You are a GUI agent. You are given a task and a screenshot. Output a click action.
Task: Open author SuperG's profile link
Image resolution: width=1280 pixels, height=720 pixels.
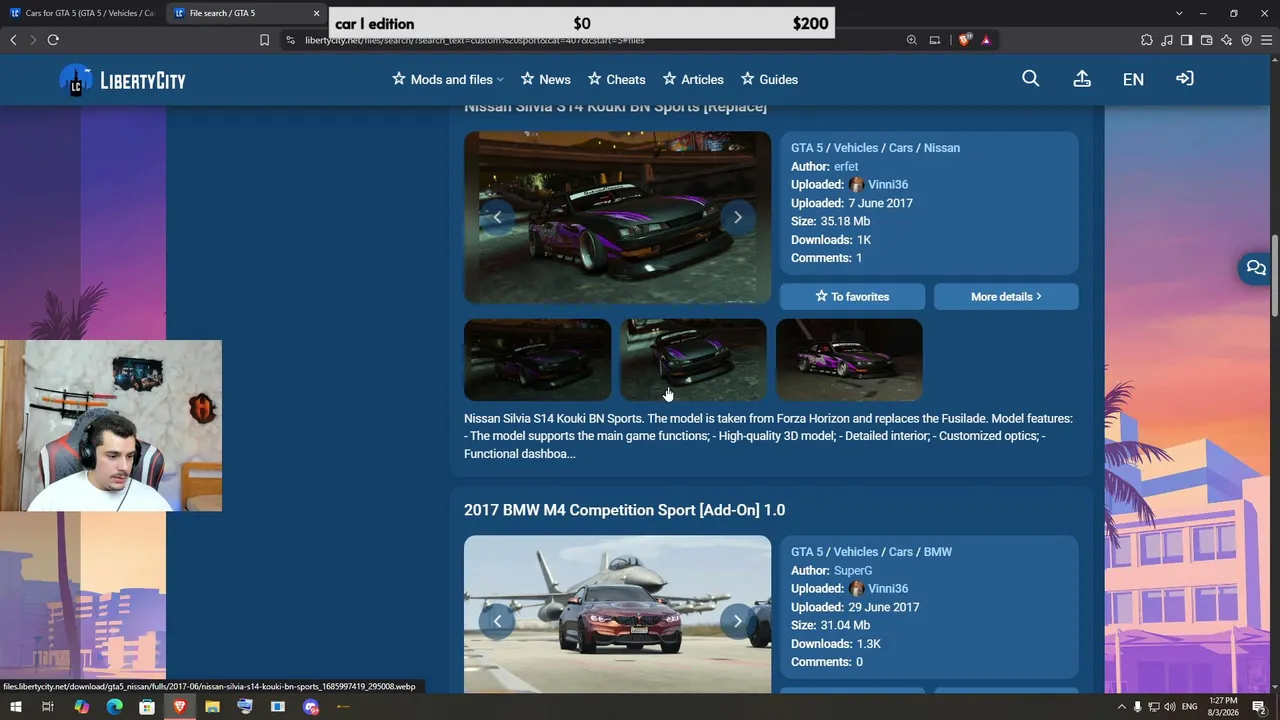click(853, 570)
